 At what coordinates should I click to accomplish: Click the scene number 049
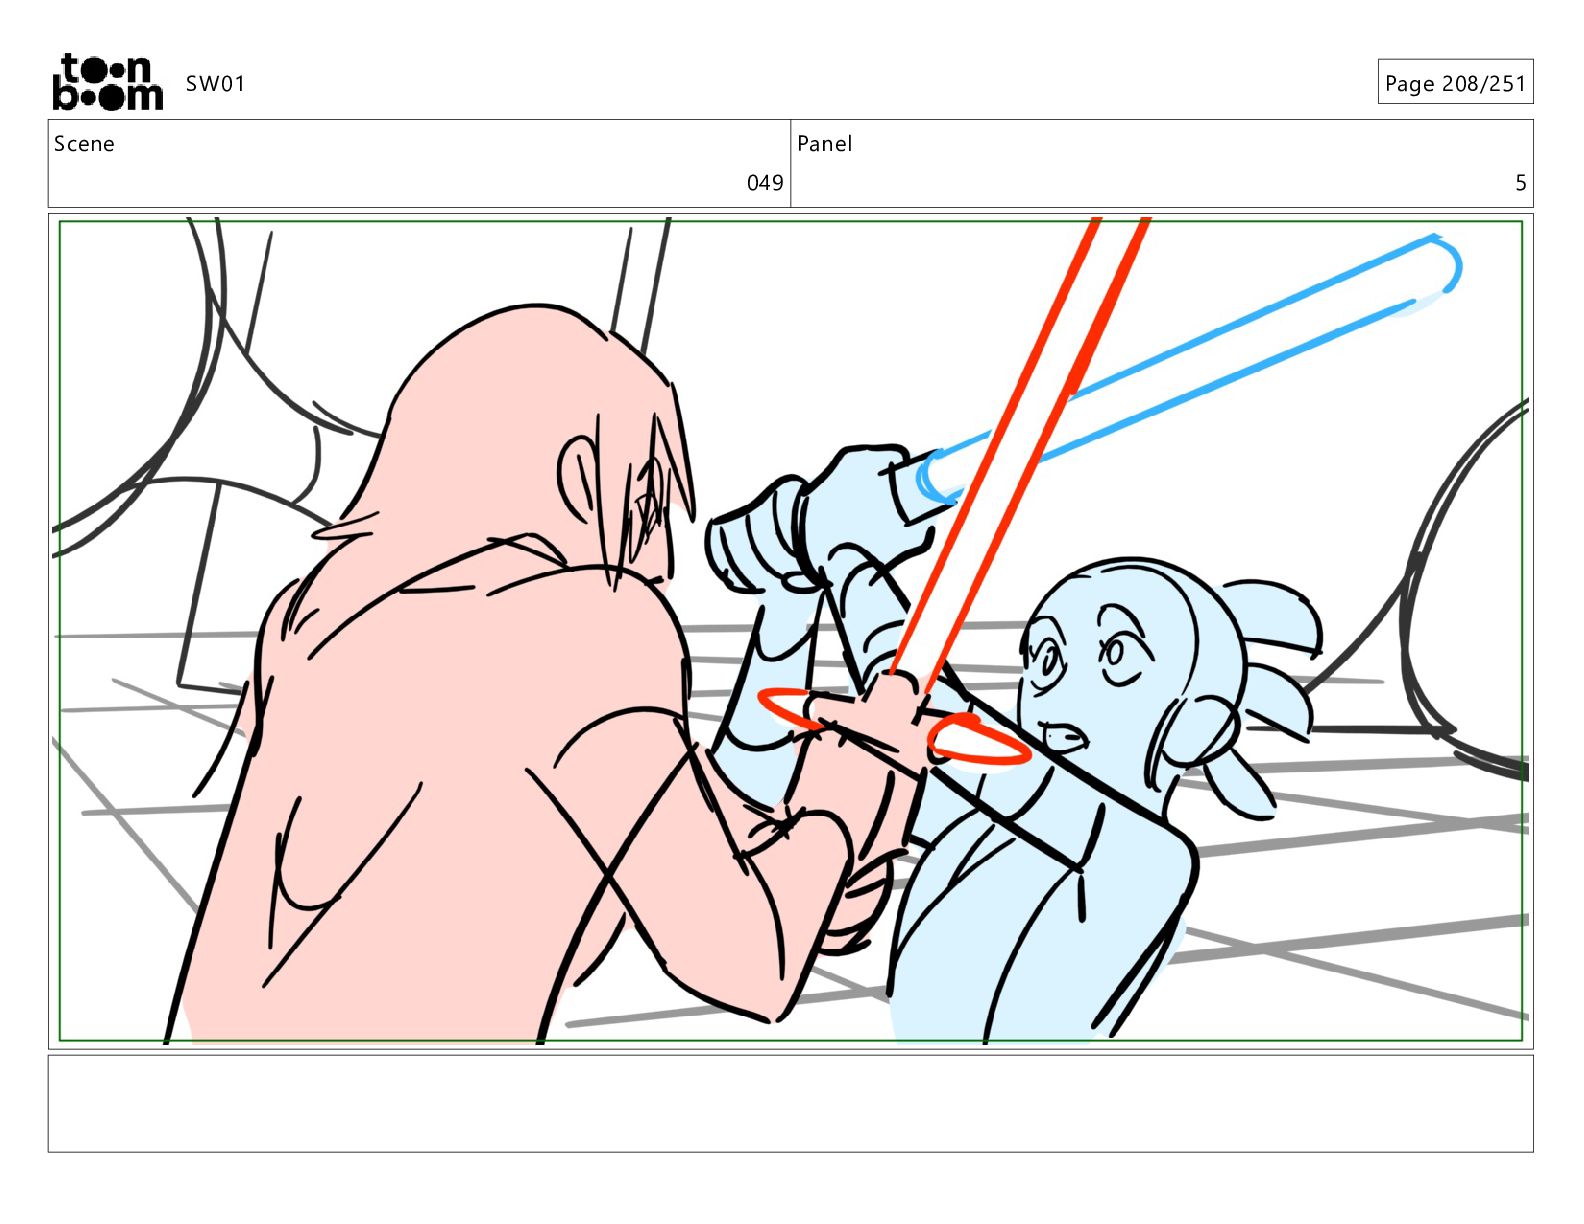tap(765, 183)
